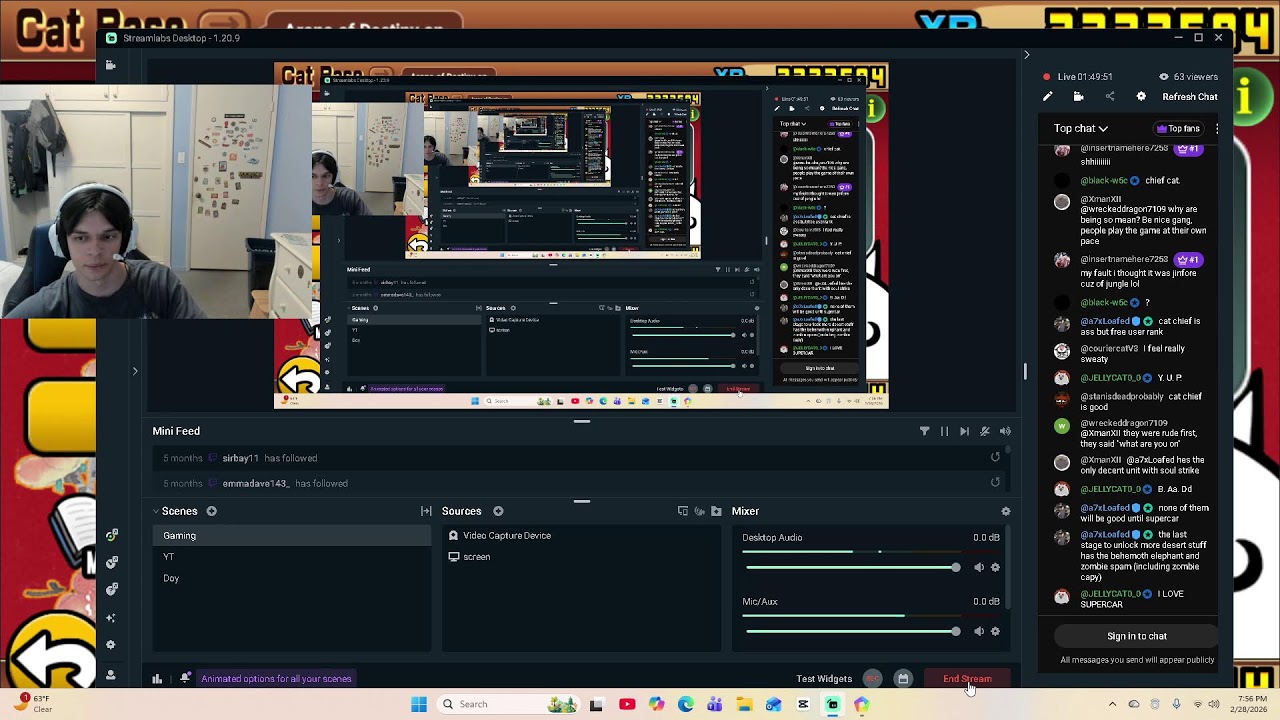Open Mixer advanced audio settings gear
Viewport: 1280px width, 720px height.
click(1006, 511)
